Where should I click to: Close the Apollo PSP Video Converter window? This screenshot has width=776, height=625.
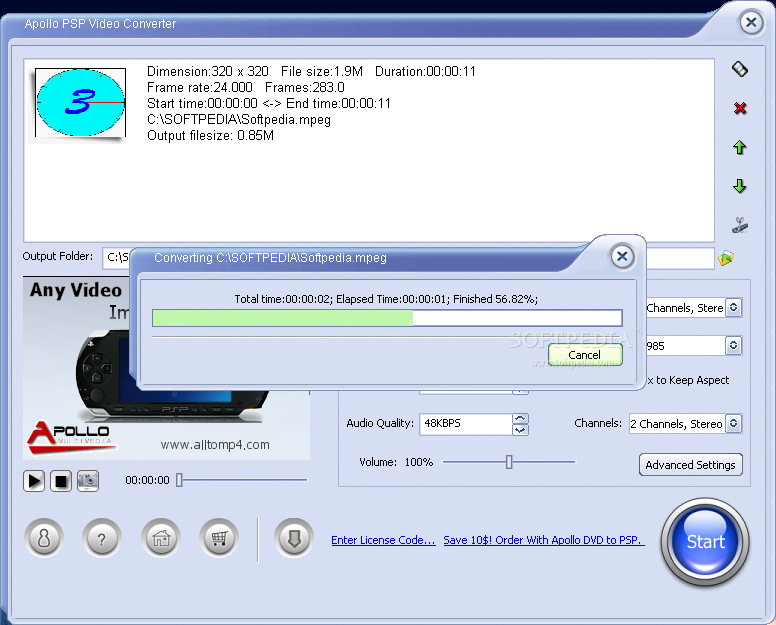click(751, 22)
